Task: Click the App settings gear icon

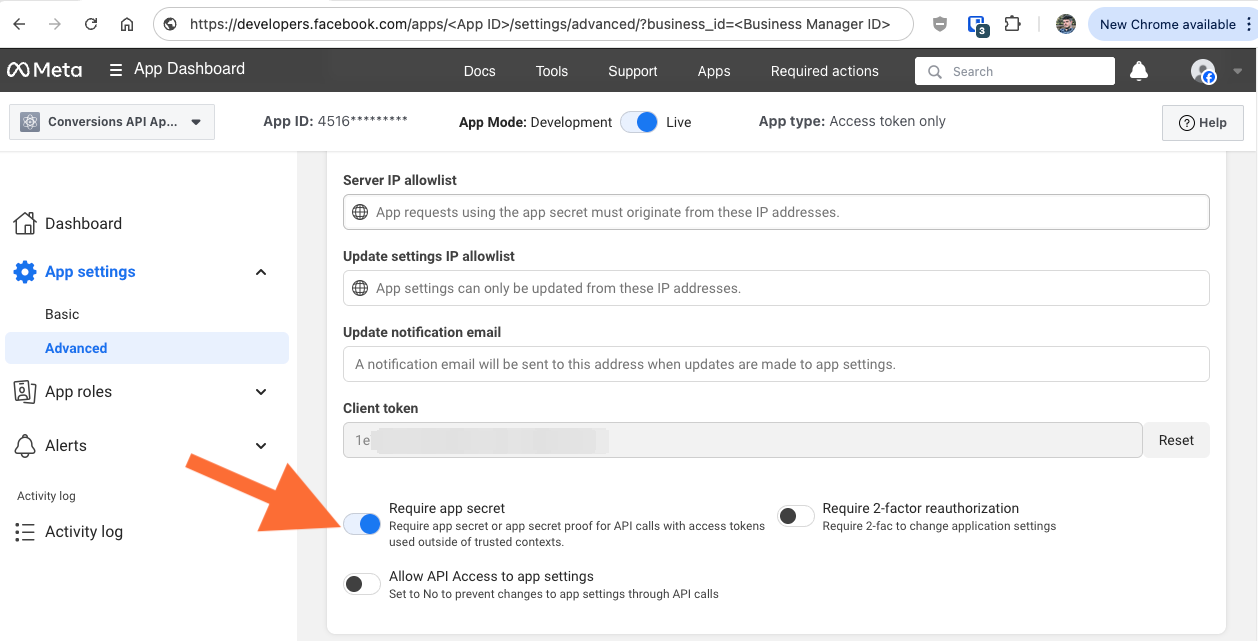Action: [x=25, y=271]
